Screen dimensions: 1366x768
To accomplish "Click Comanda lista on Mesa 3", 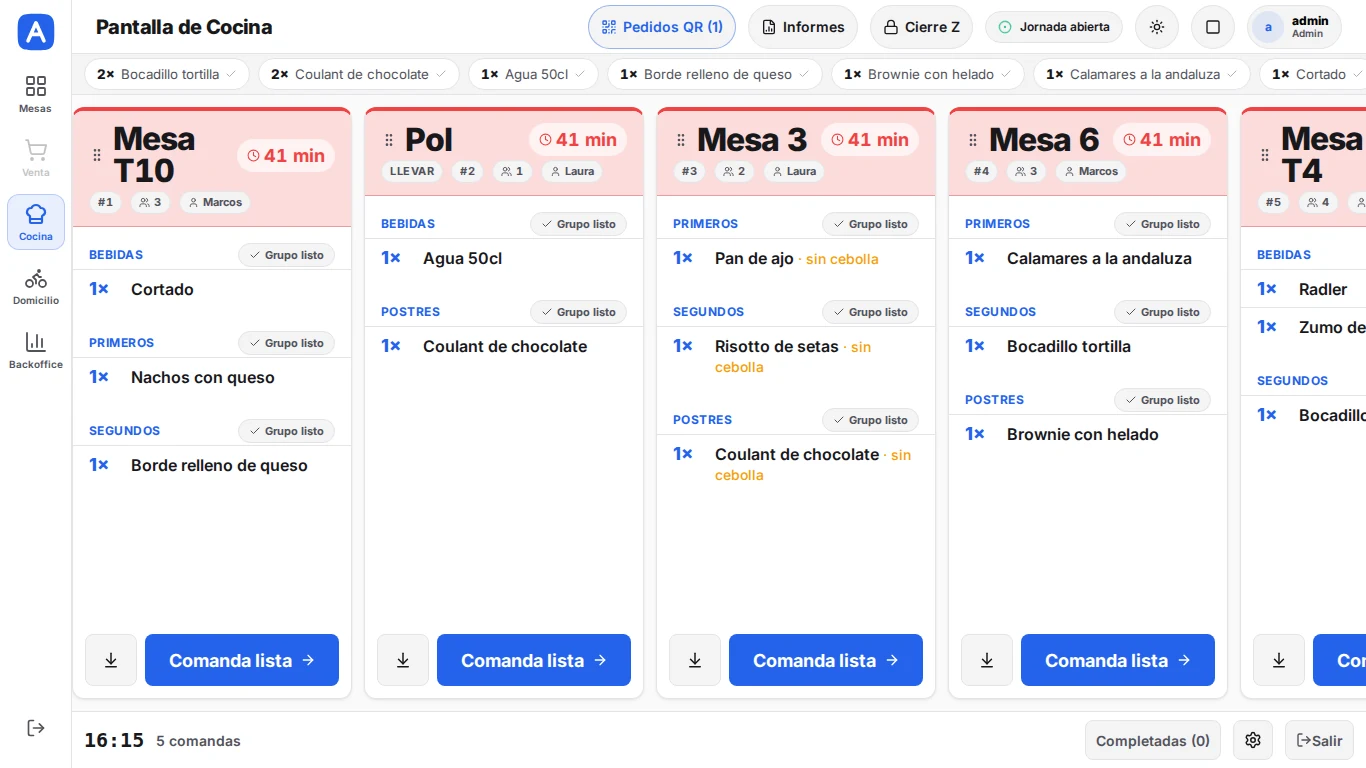I will point(826,660).
